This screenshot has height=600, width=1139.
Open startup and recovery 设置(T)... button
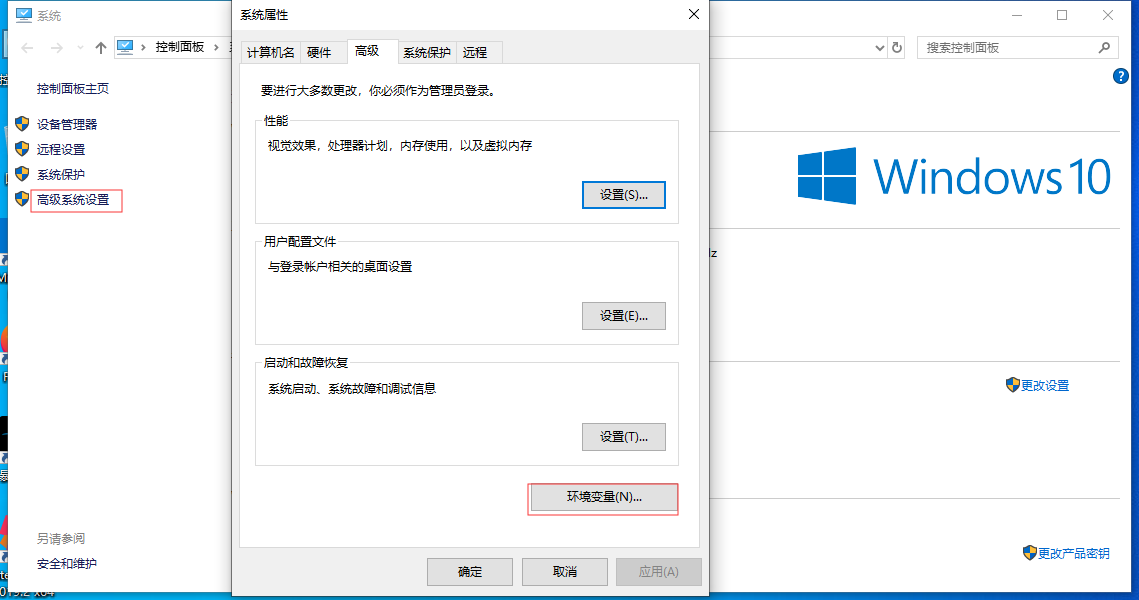[x=623, y=437]
